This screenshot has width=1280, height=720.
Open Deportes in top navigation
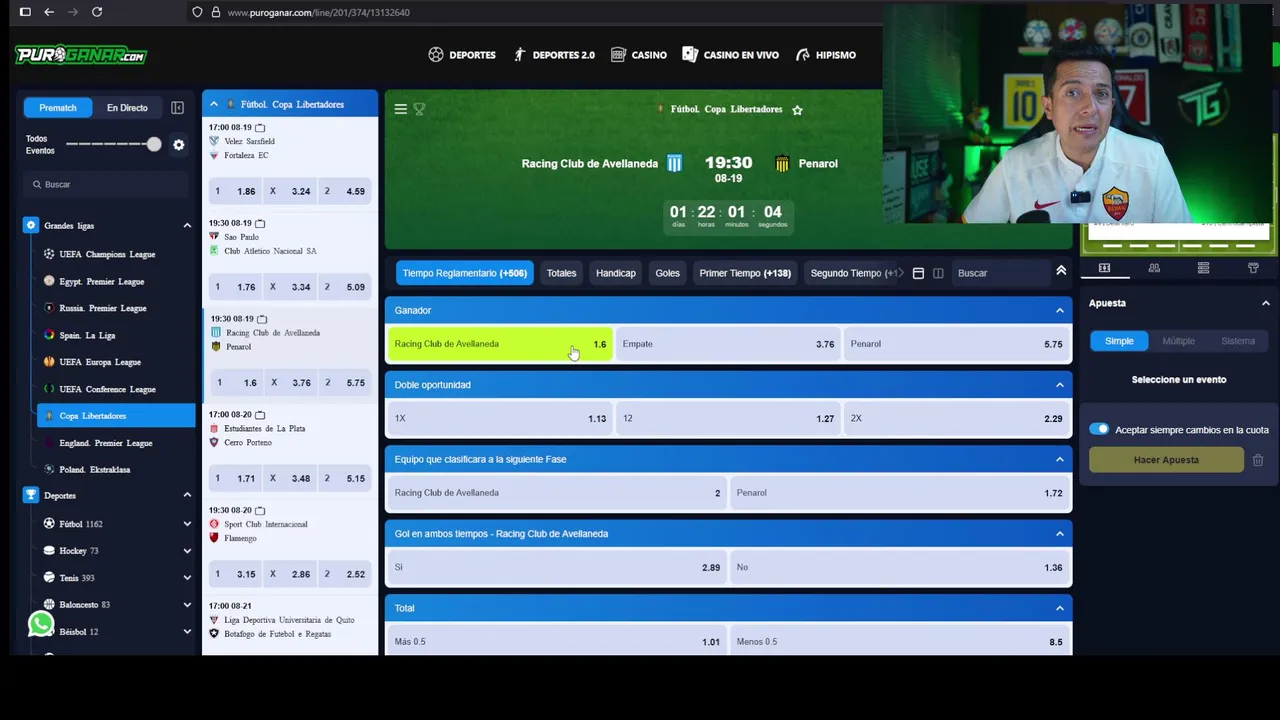(462, 55)
